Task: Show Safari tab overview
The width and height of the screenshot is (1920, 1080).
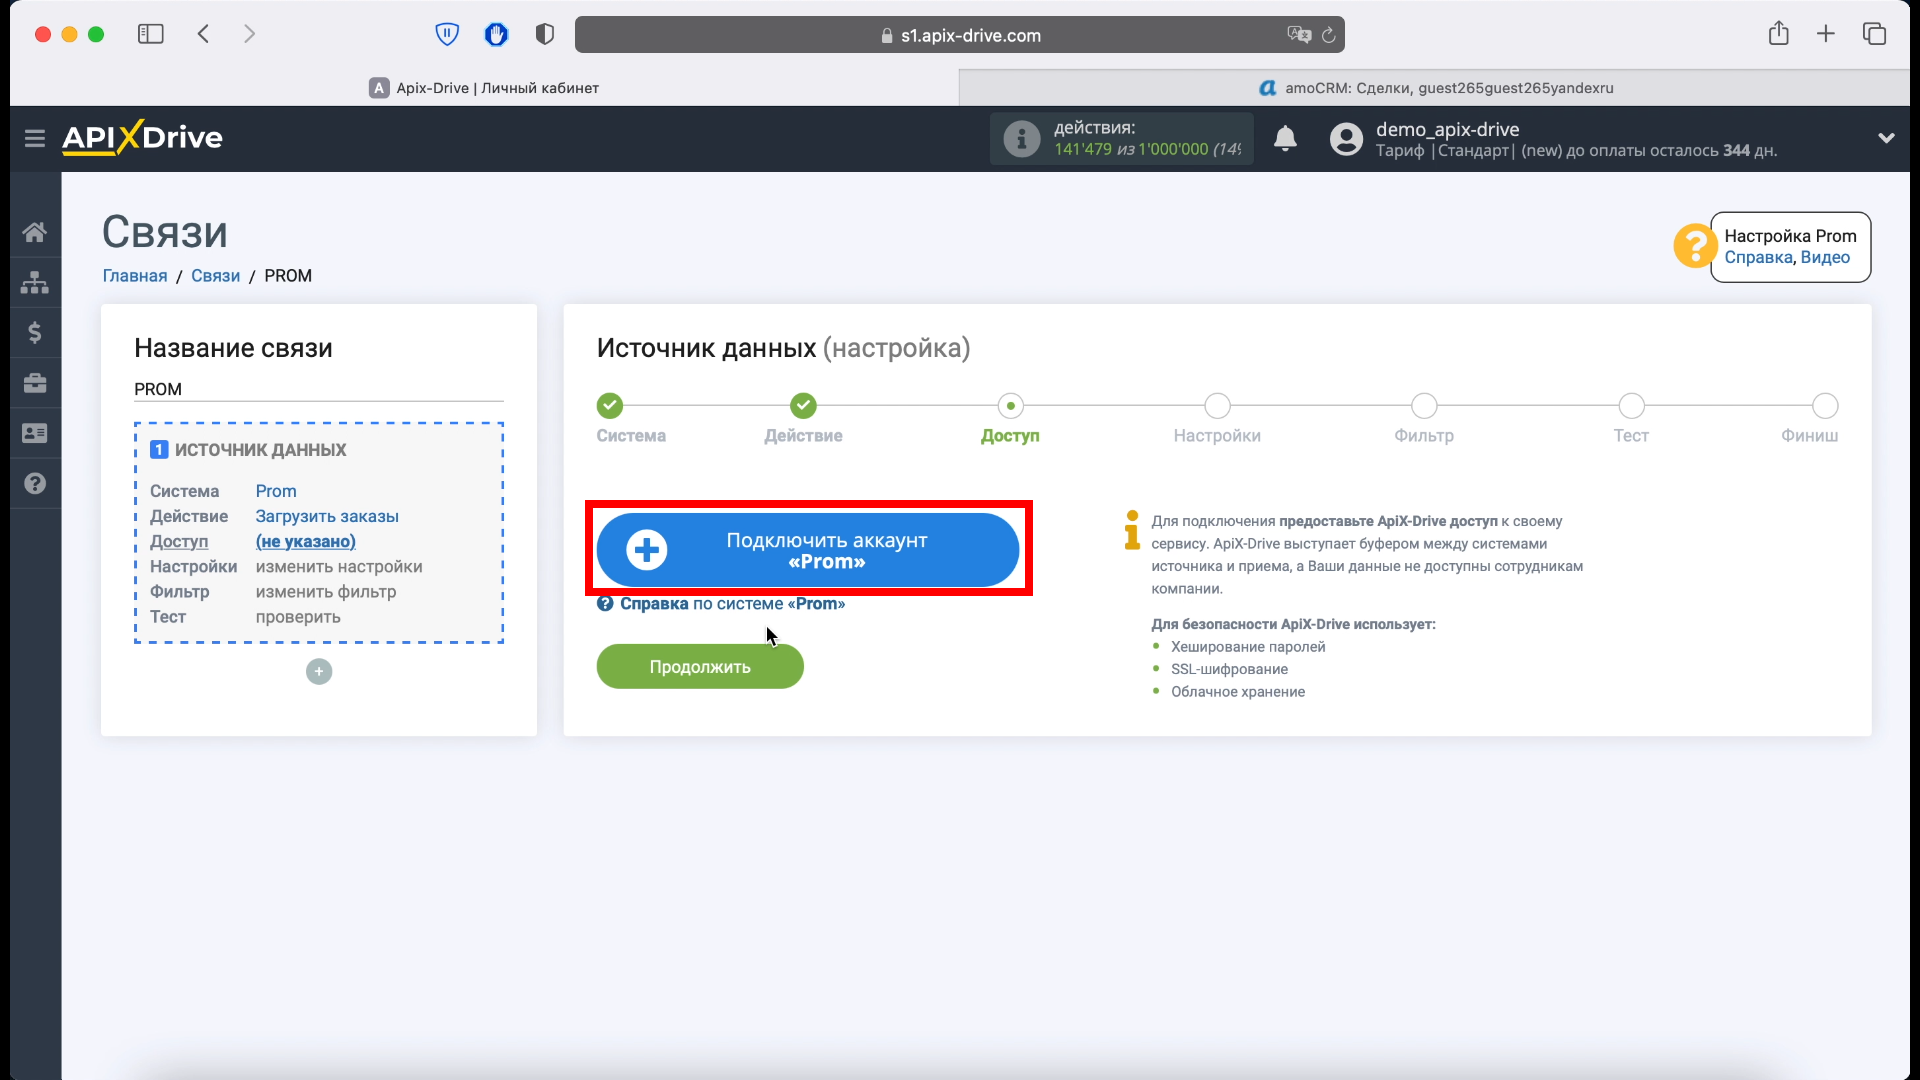Action: 1874,34
